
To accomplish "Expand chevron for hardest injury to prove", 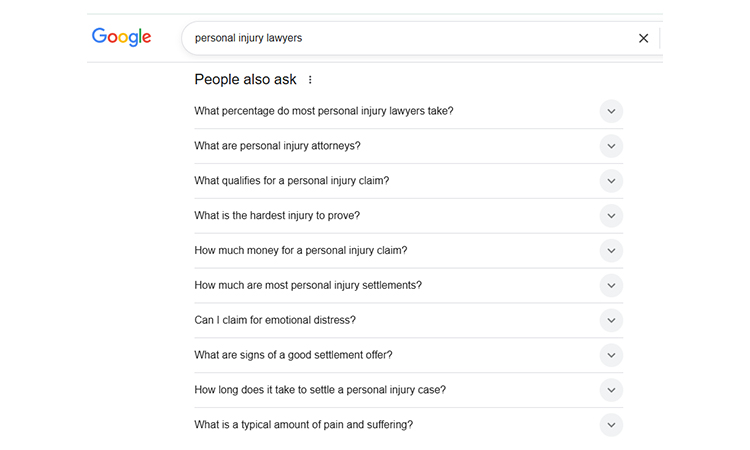I will pos(611,216).
